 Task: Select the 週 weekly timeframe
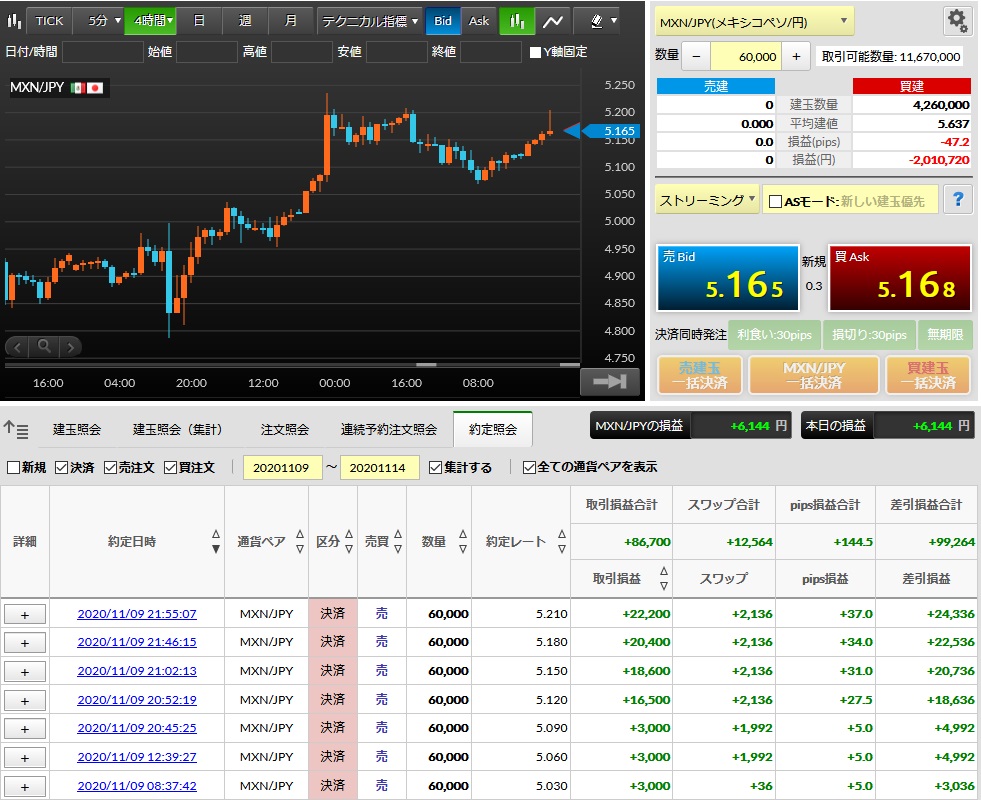(x=245, y=21)
